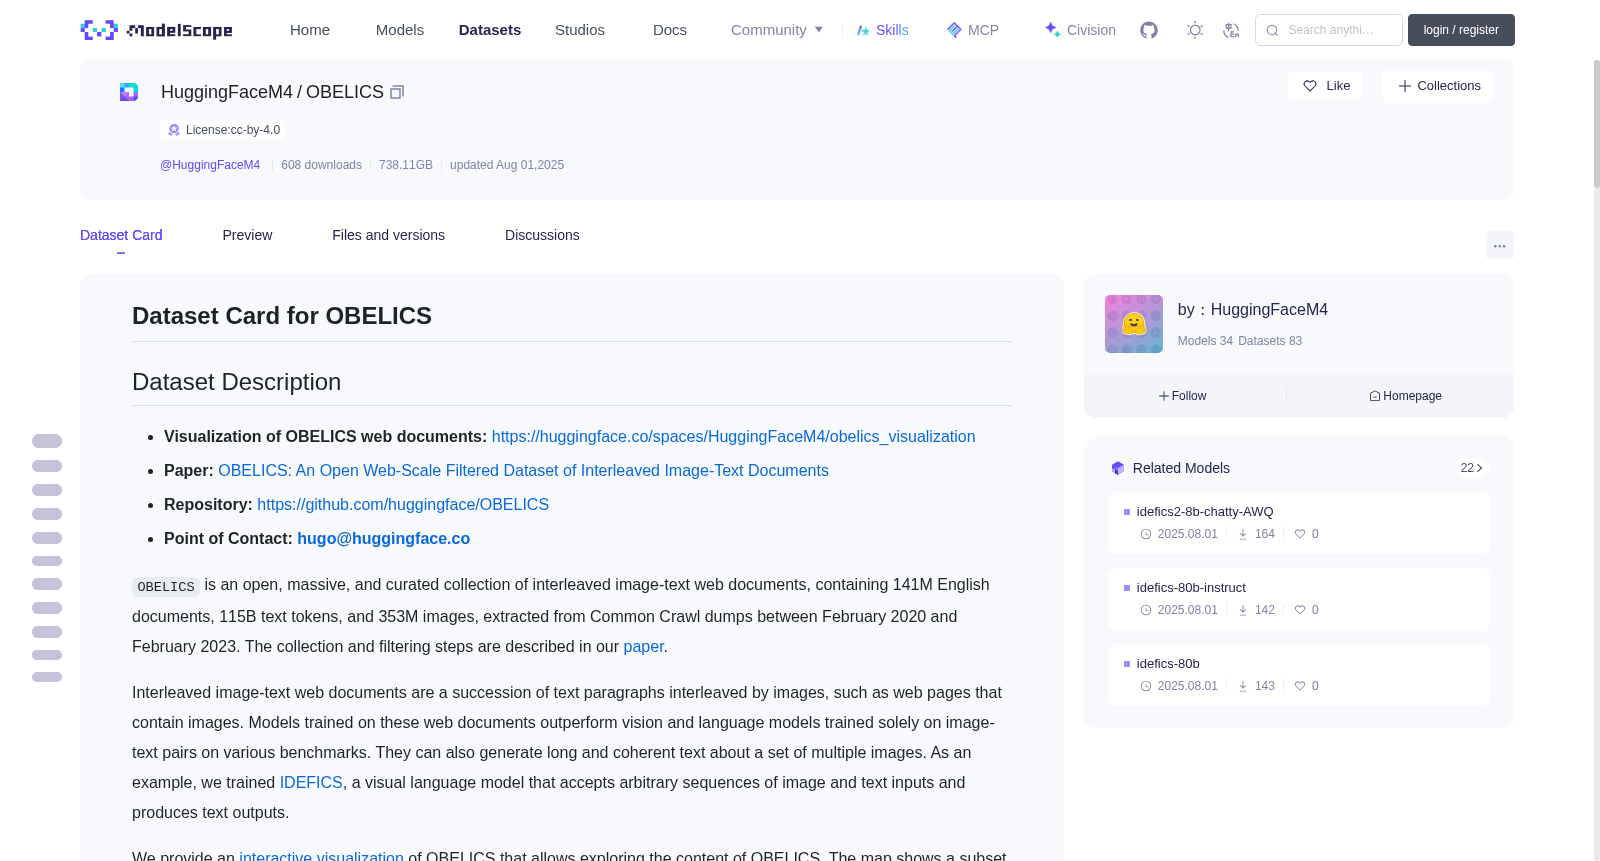The width and height of the screenshot is (1600, 861).
Task: Expand the Community dropdown menu
Action: point(777,30)
